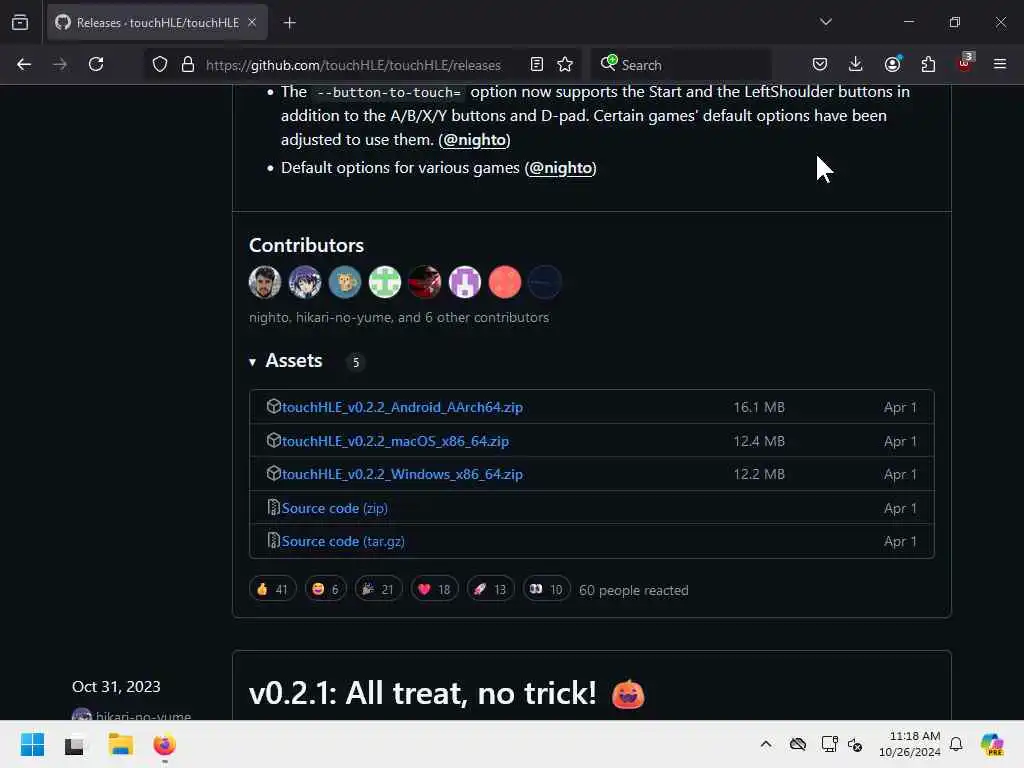The image size is (1024, 768).
Task: Click "60 people reacted" text
Action: 633,590
